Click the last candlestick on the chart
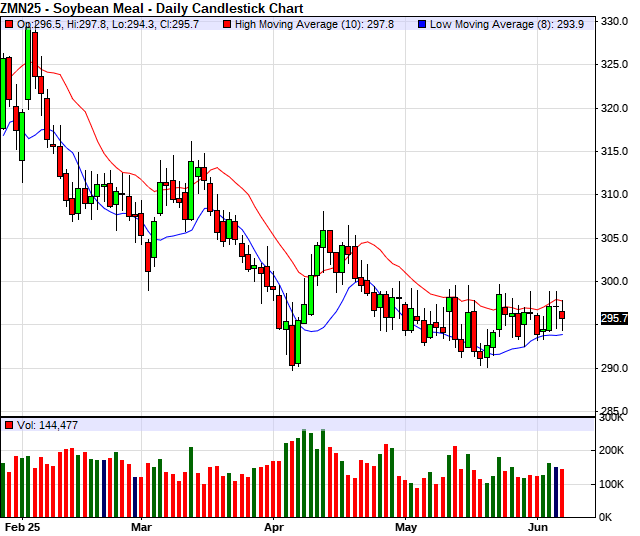Screen dimensions: 640x536 click(x=562, y=315)
